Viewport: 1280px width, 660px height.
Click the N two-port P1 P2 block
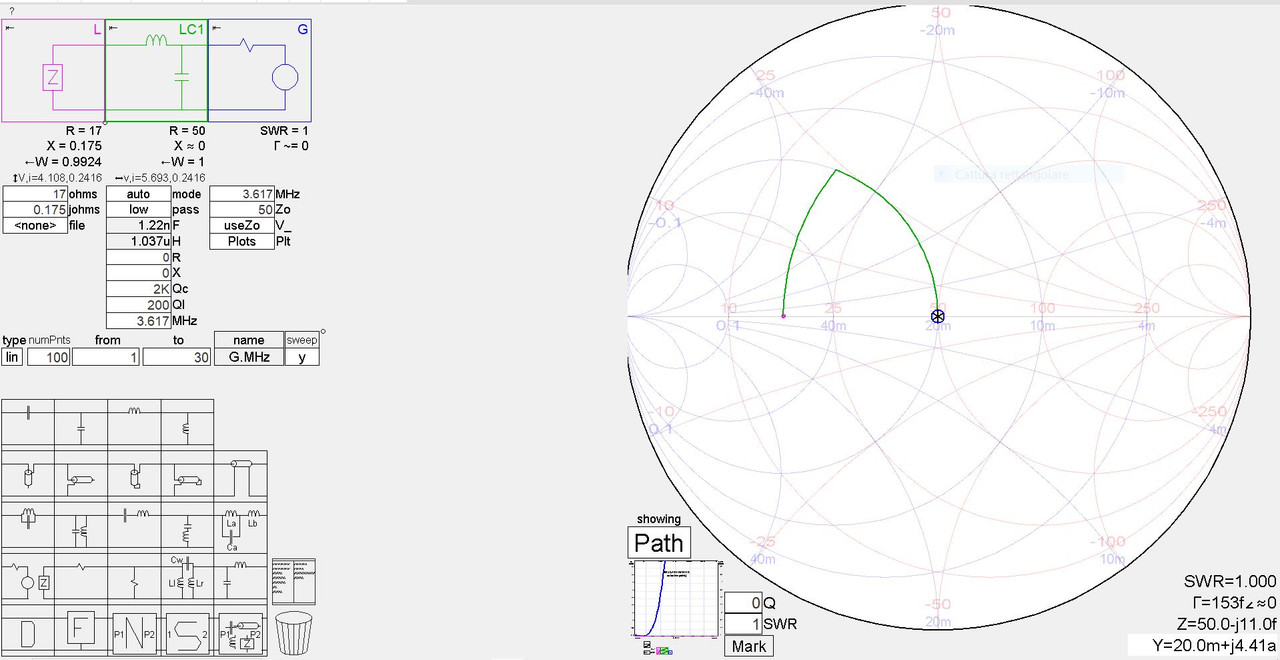(x=133, y=633)
